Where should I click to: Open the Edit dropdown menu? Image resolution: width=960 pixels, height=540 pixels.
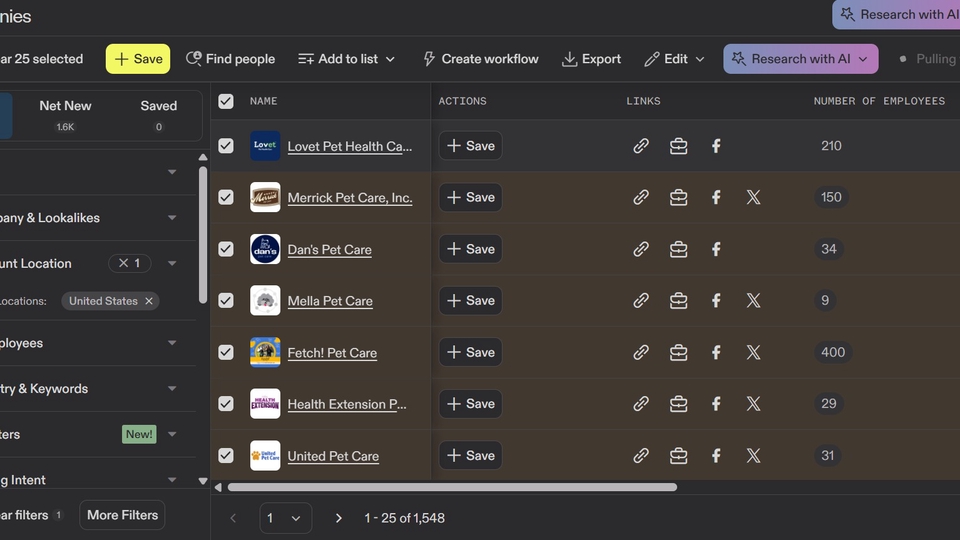pos(675,59)
